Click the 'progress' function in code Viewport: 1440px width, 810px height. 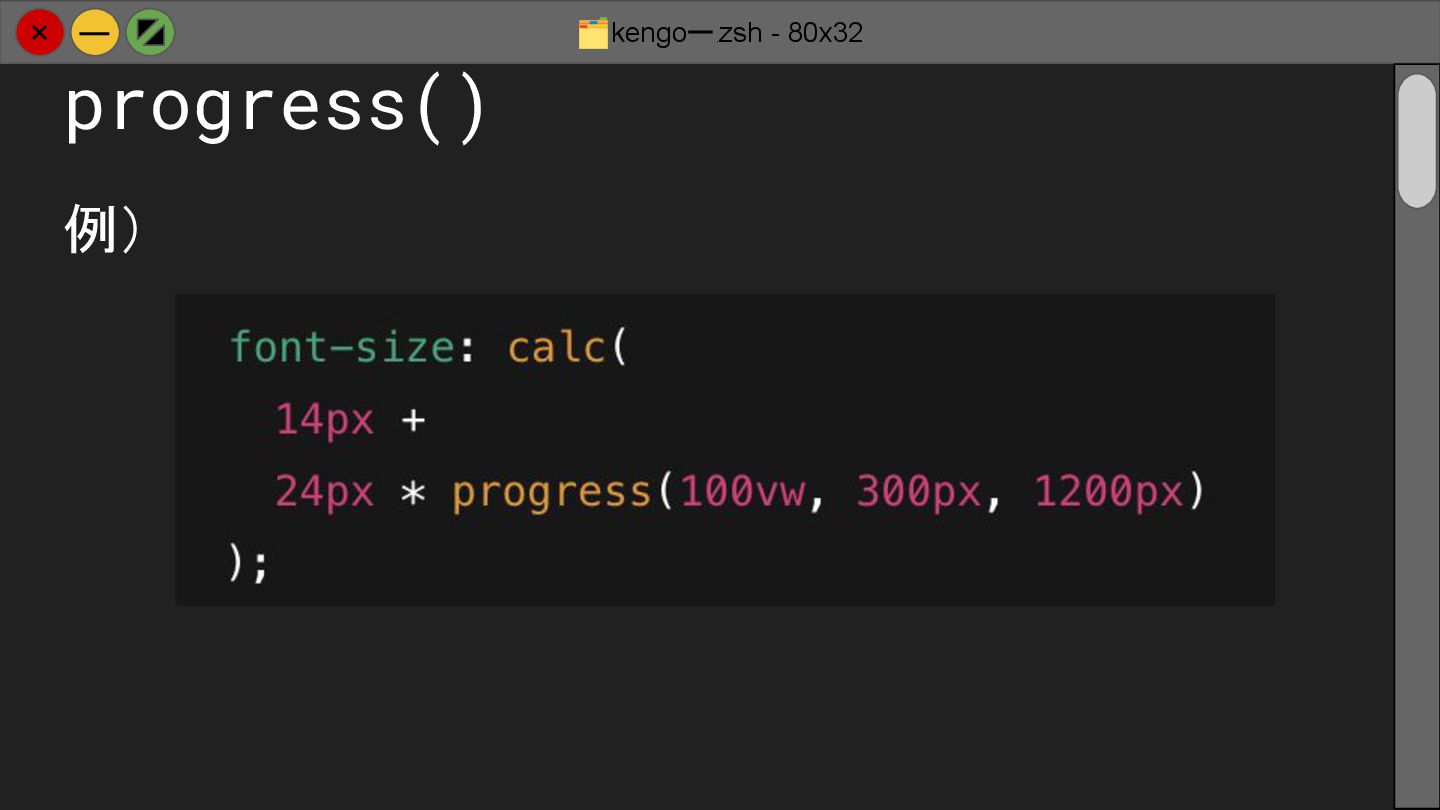[x=551, y=492]
